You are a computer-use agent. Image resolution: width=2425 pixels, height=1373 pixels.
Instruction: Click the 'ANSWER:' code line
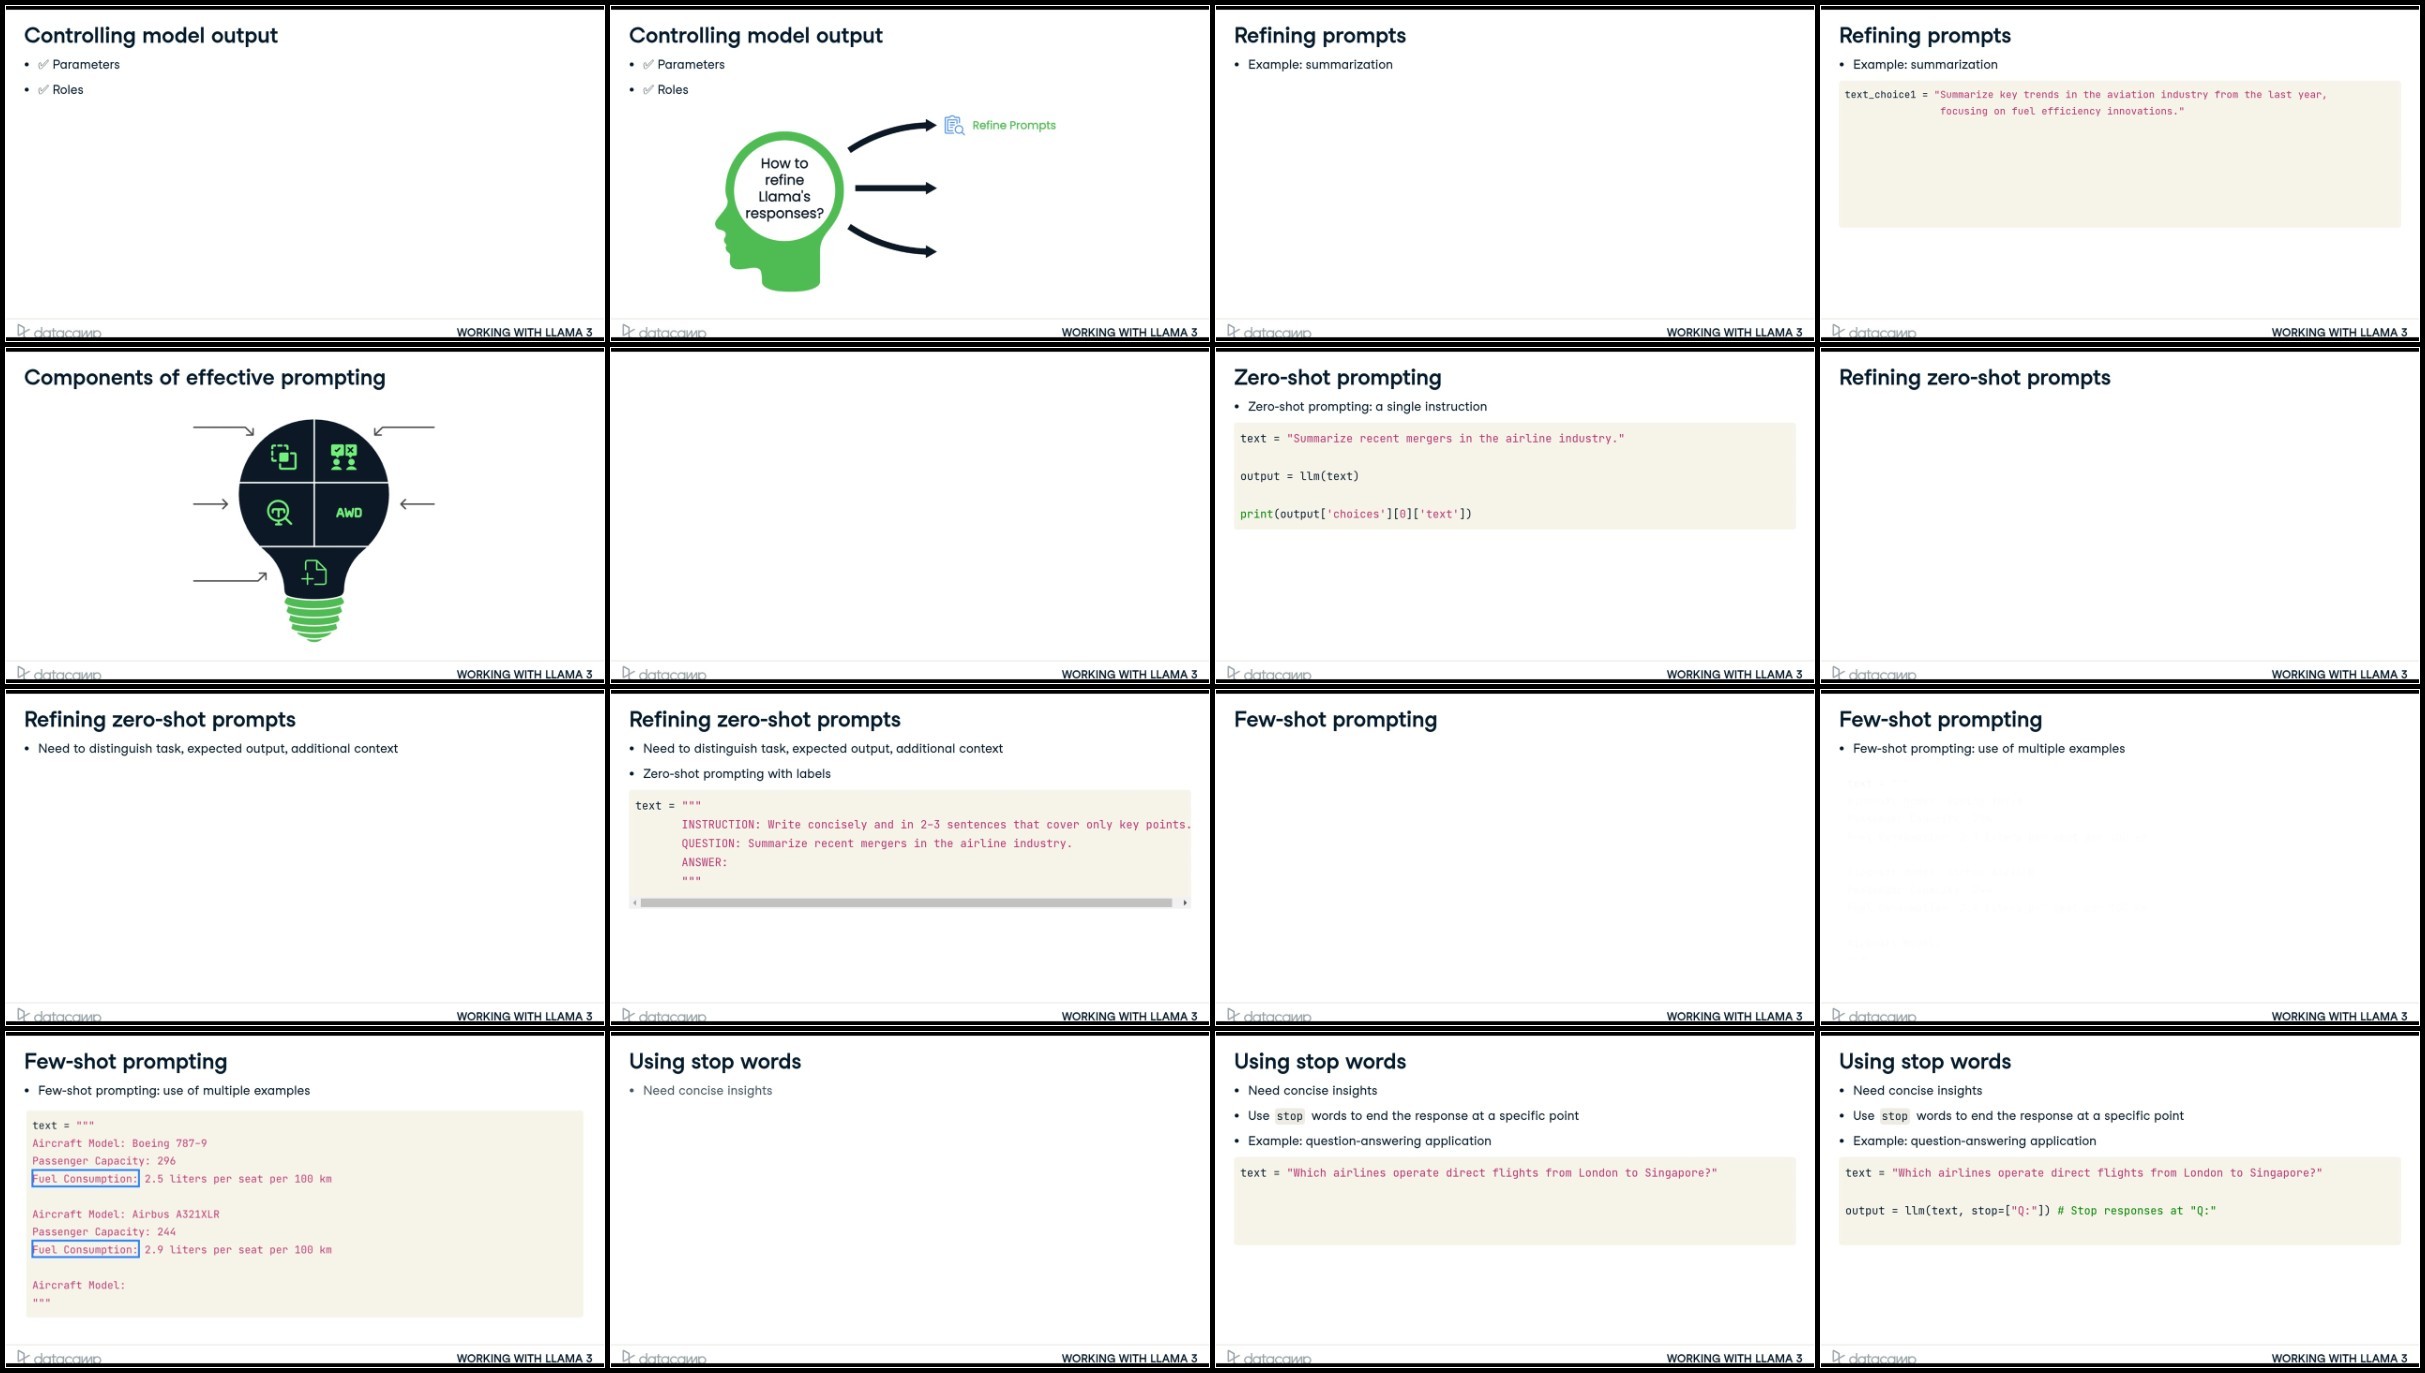[x=704, y=862]
